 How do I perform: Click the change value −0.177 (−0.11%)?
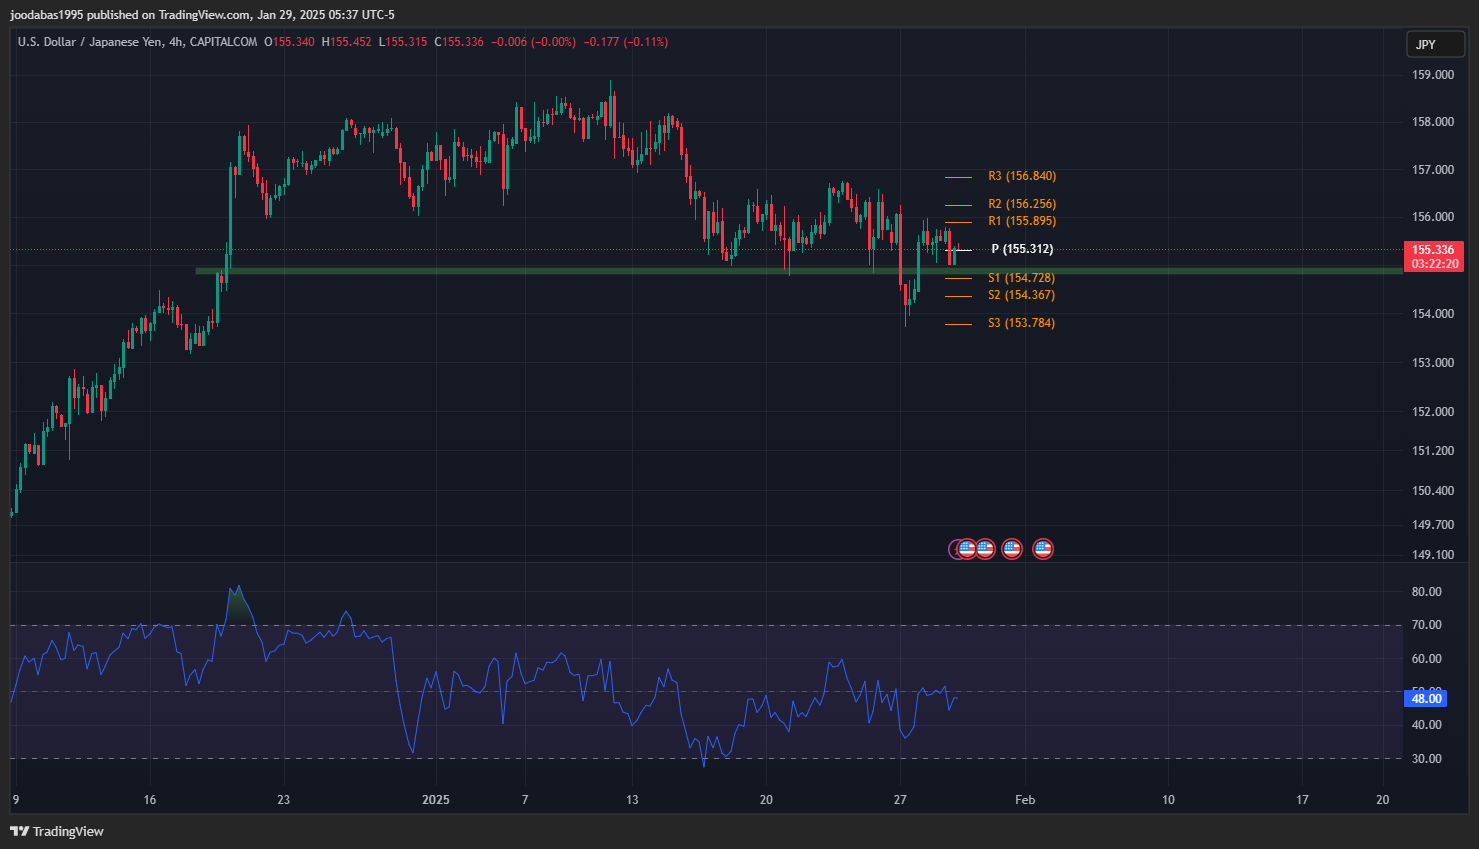click(x=626, y=42)
